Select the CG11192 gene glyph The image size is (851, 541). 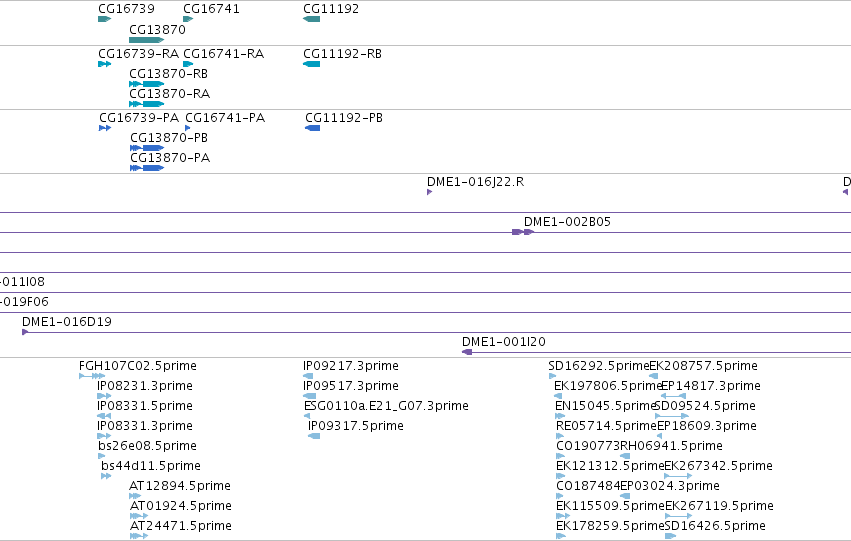312,19
